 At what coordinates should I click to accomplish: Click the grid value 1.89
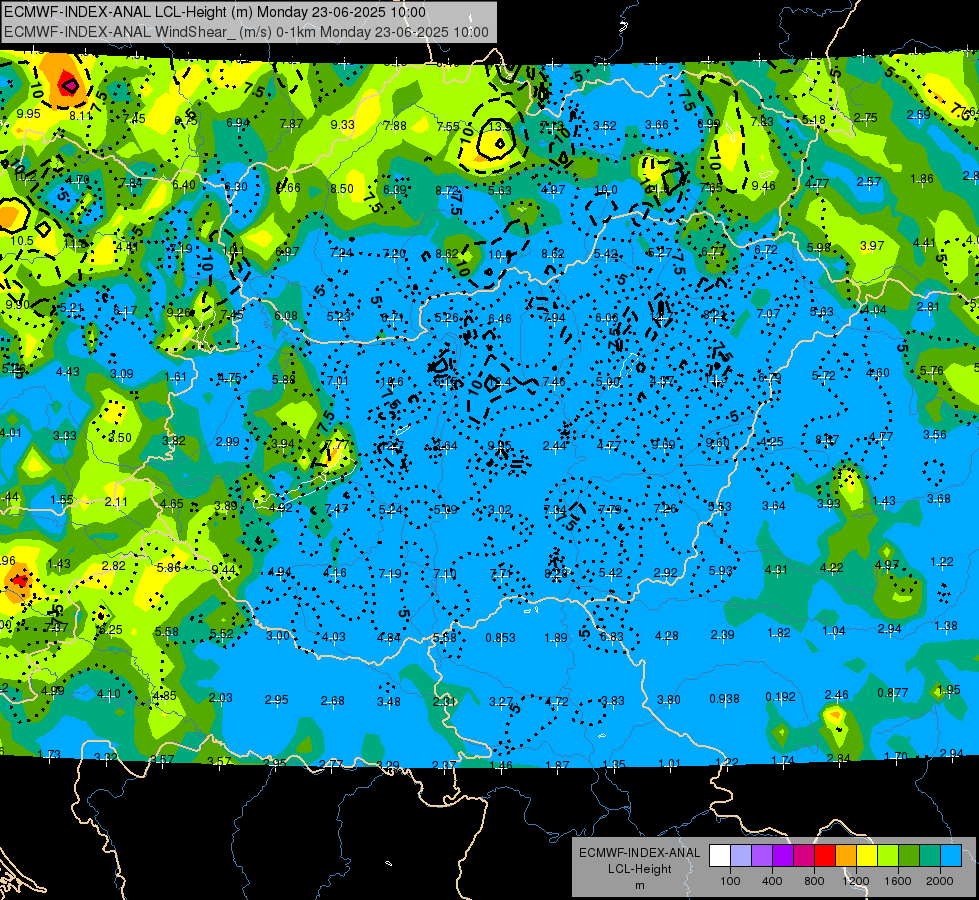point(556,637)
